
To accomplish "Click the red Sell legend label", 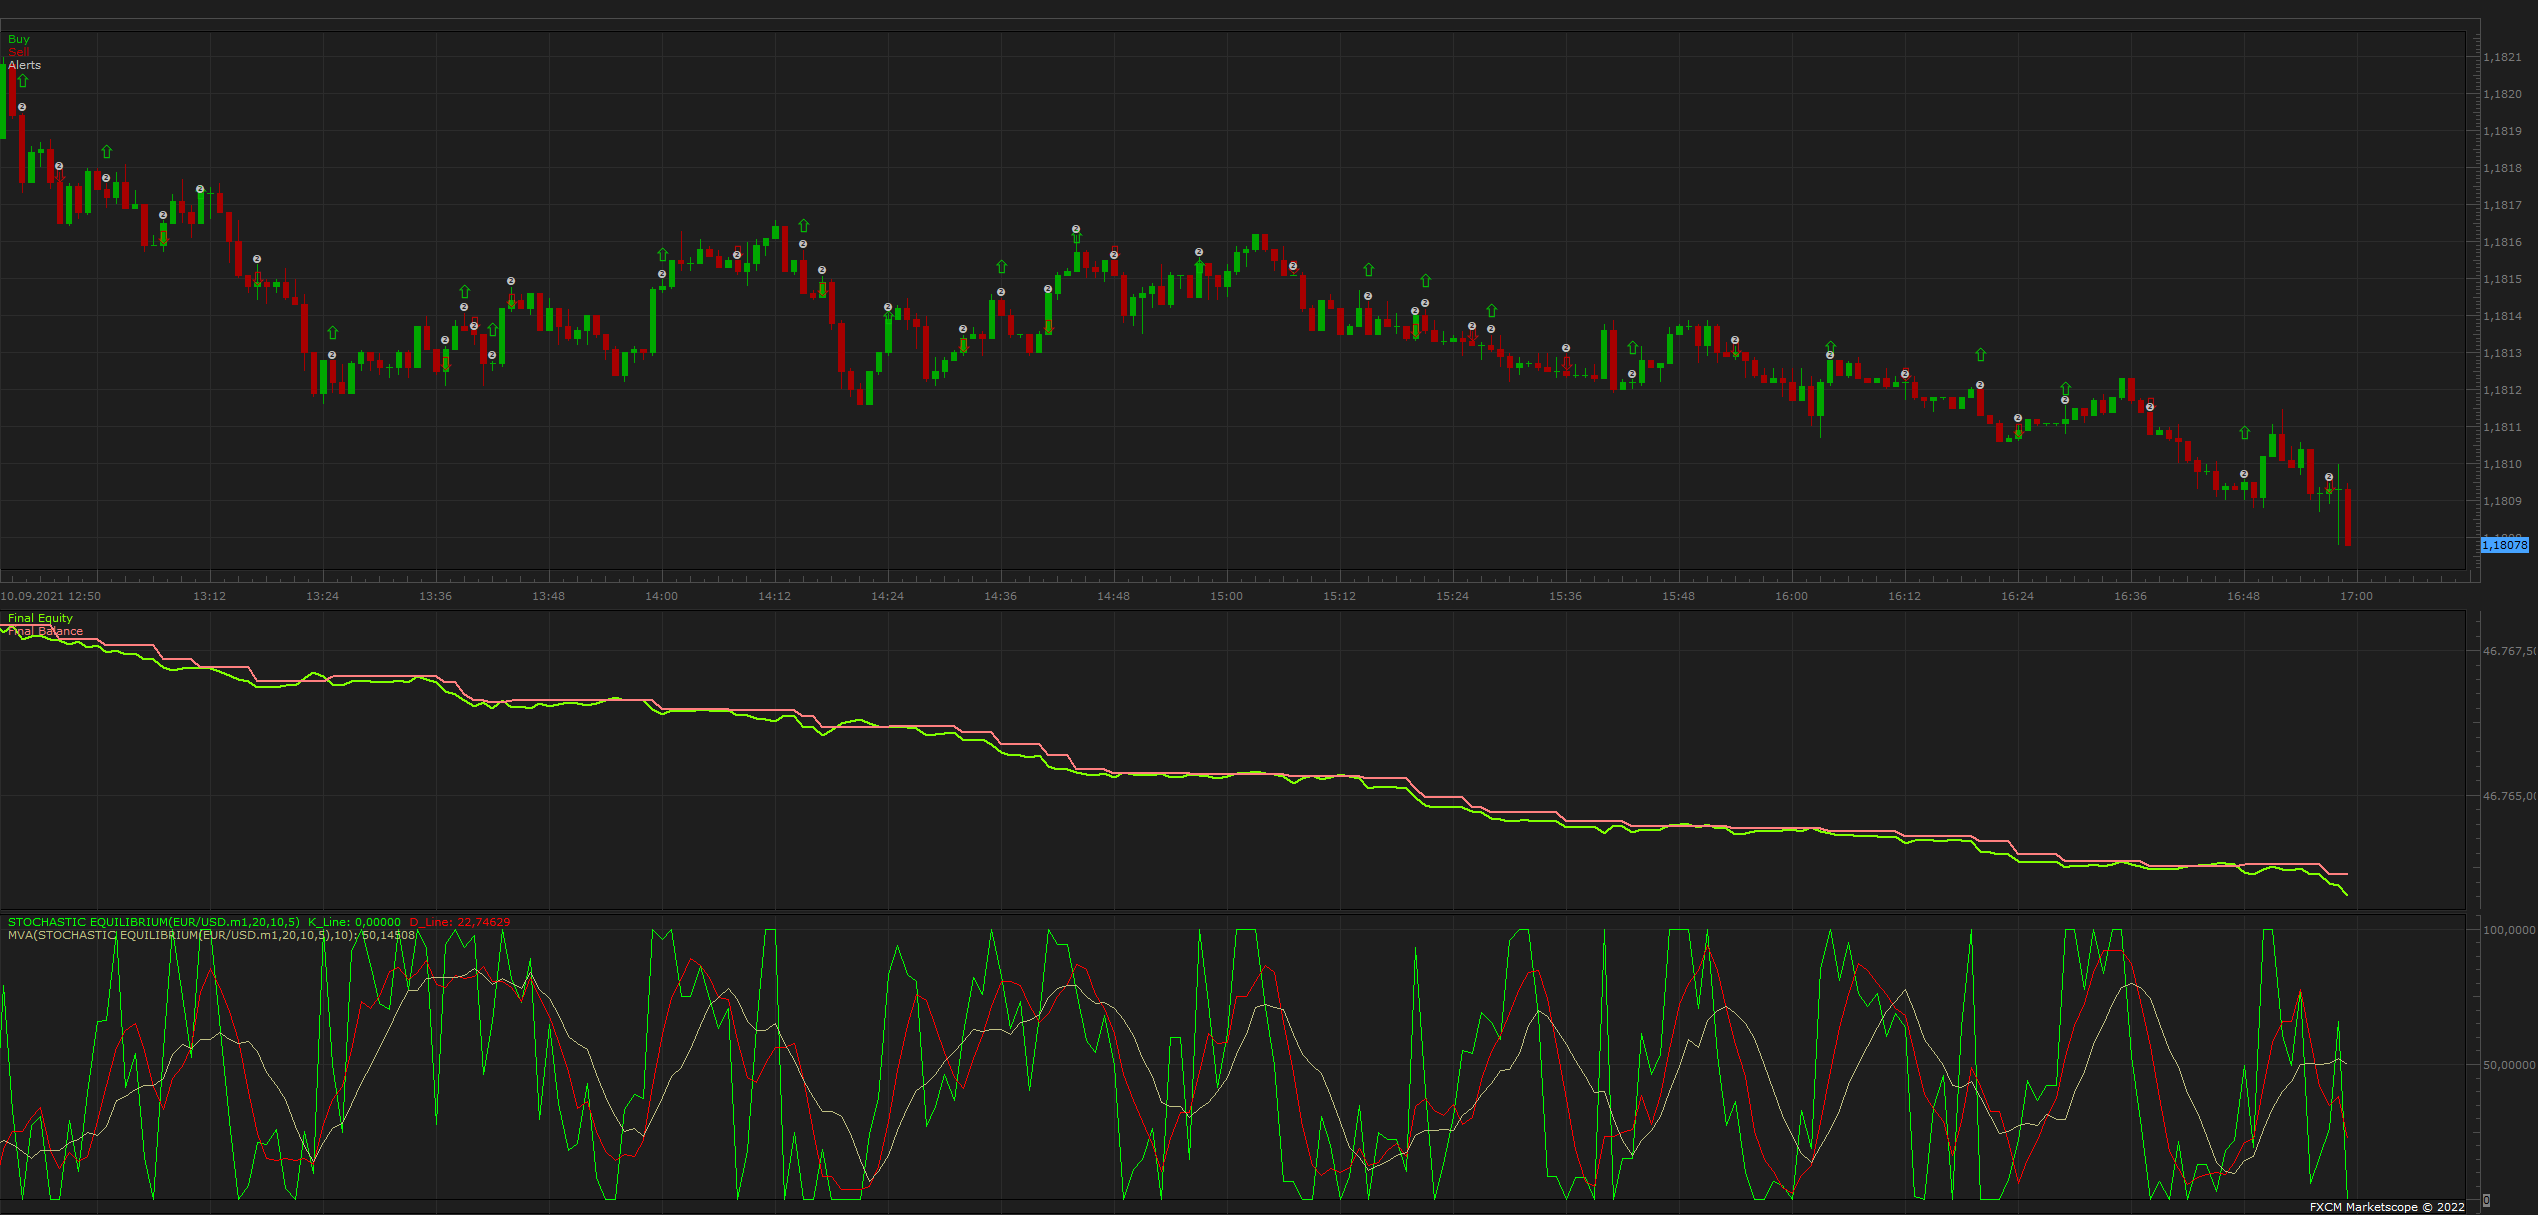I will tap(19, 52).
